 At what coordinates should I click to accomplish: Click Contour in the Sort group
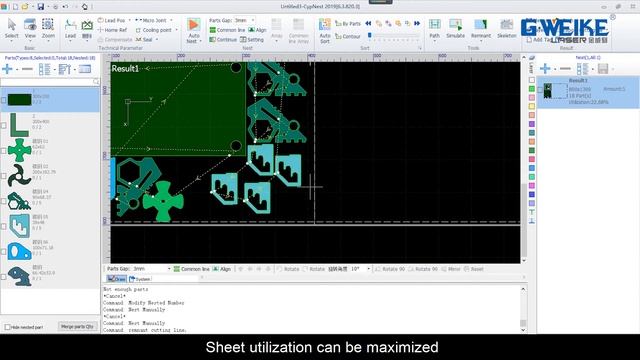tap(348, 36)
